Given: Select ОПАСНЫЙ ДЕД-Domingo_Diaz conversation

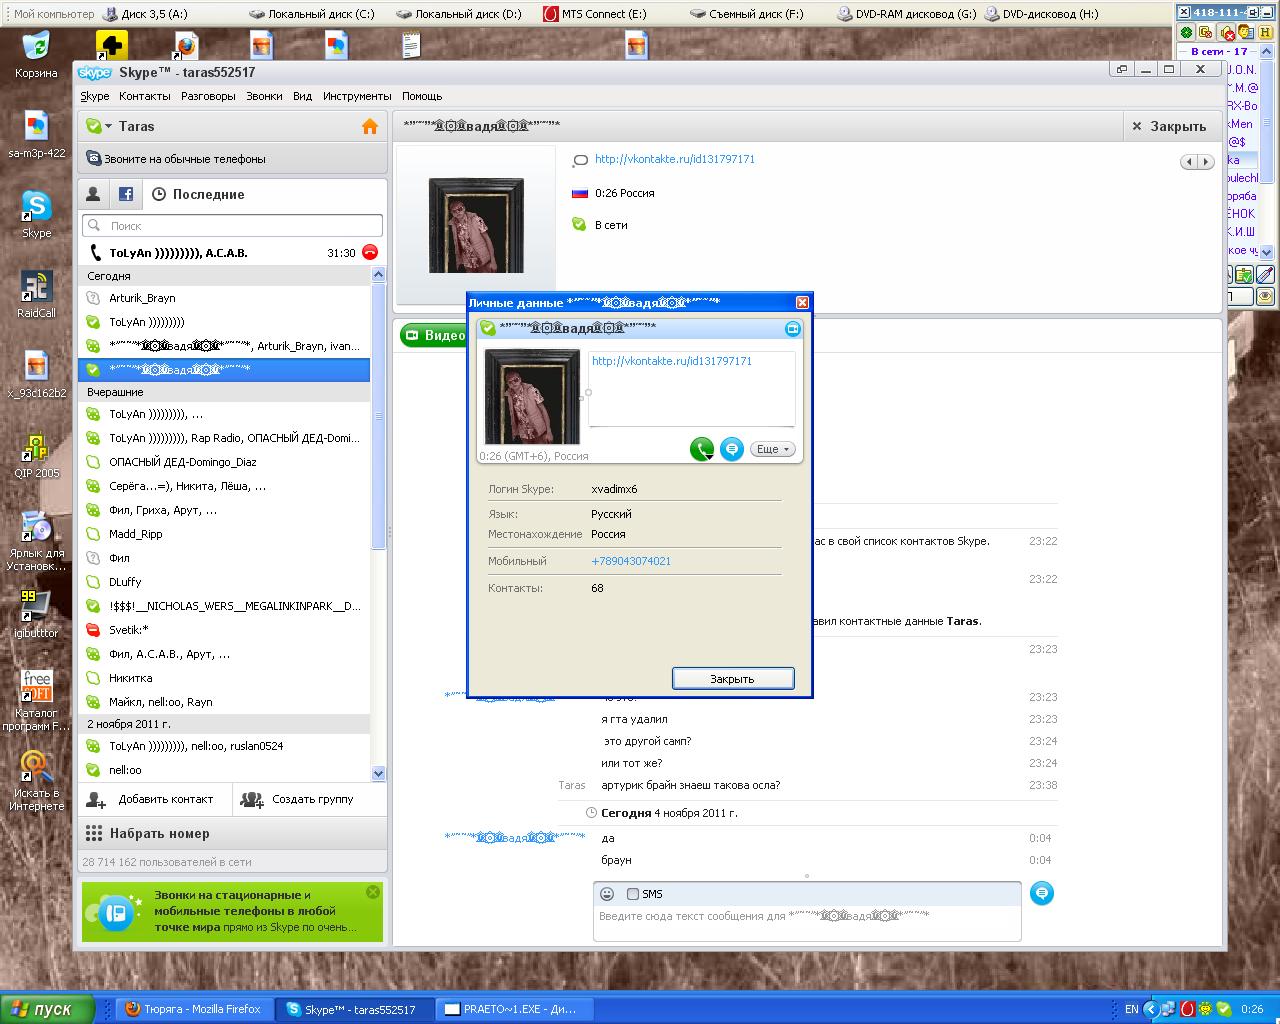Looking at the screenshot, I should [x=224, y=462].
